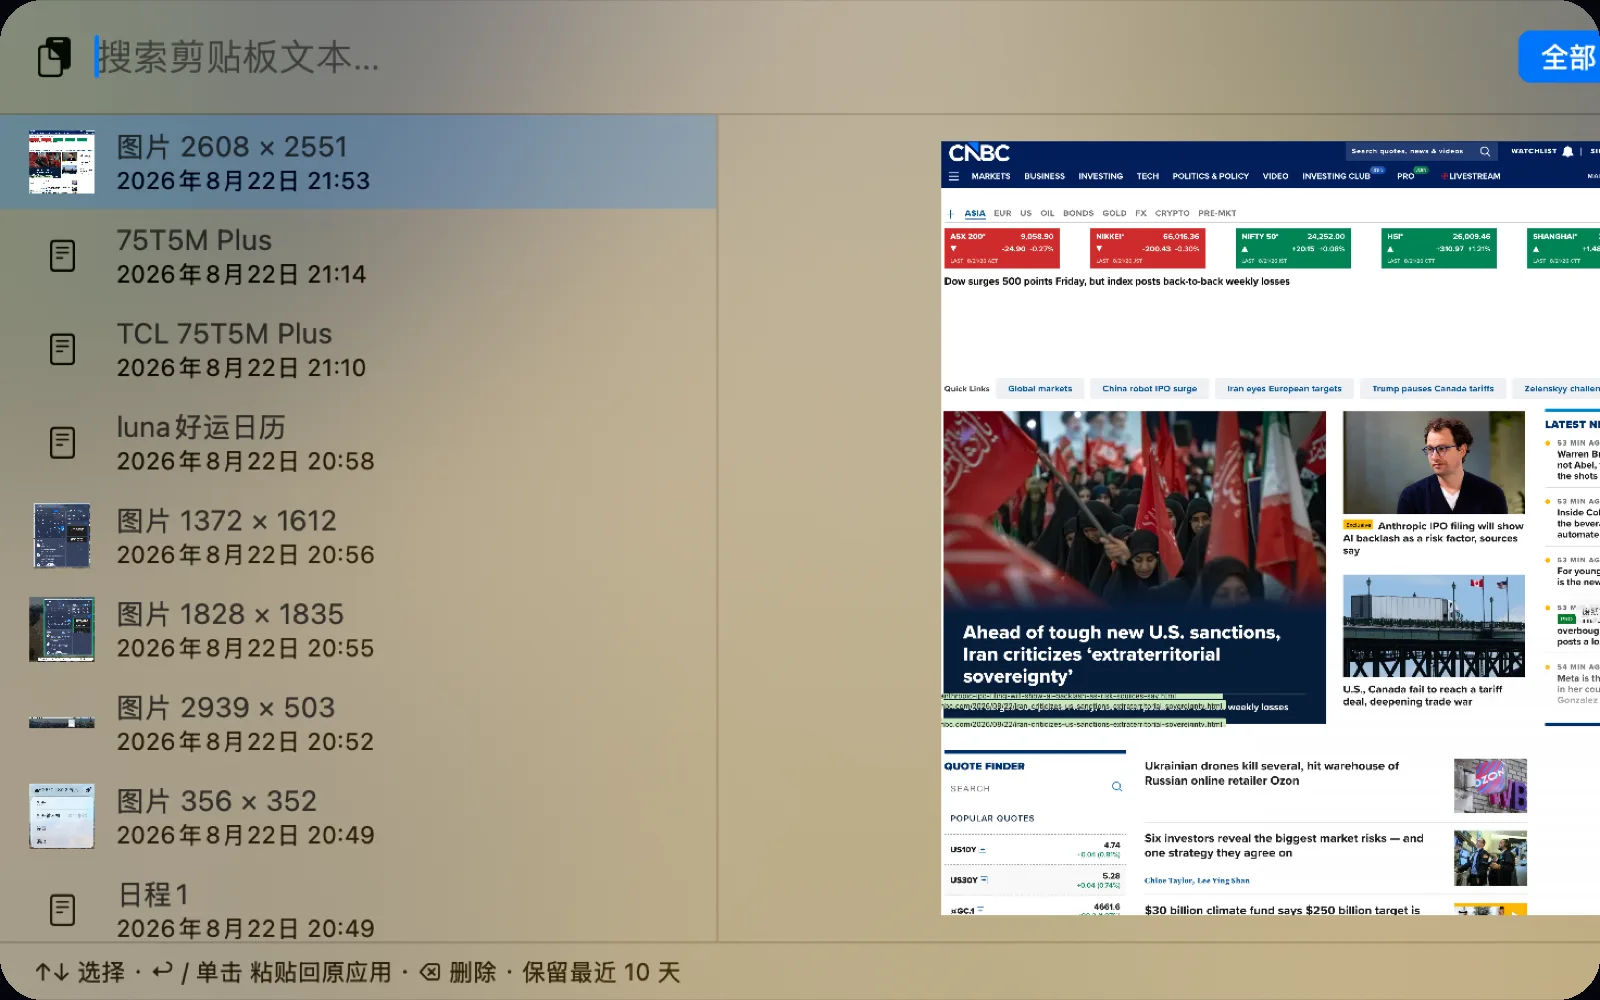
Task: Select the 图片 356 × 352 thumbnail
Action: click(x=62, y=816)
